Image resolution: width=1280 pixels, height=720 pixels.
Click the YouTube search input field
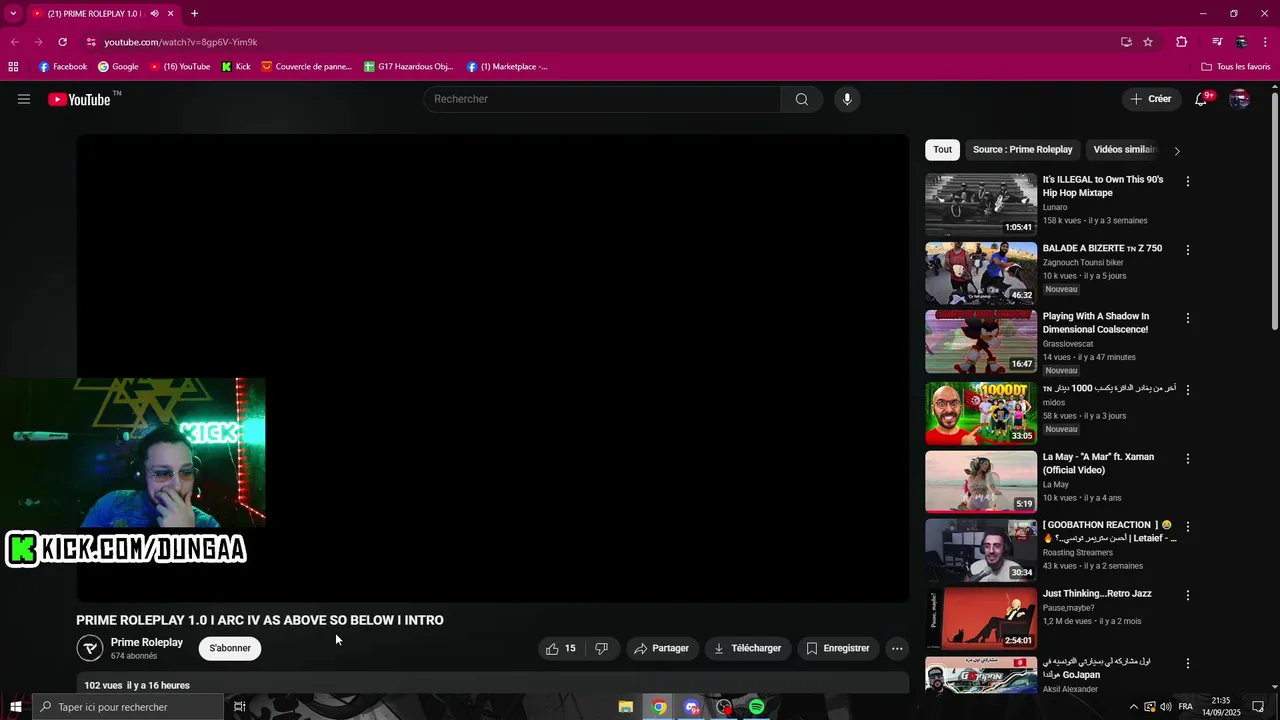(602, 99)
